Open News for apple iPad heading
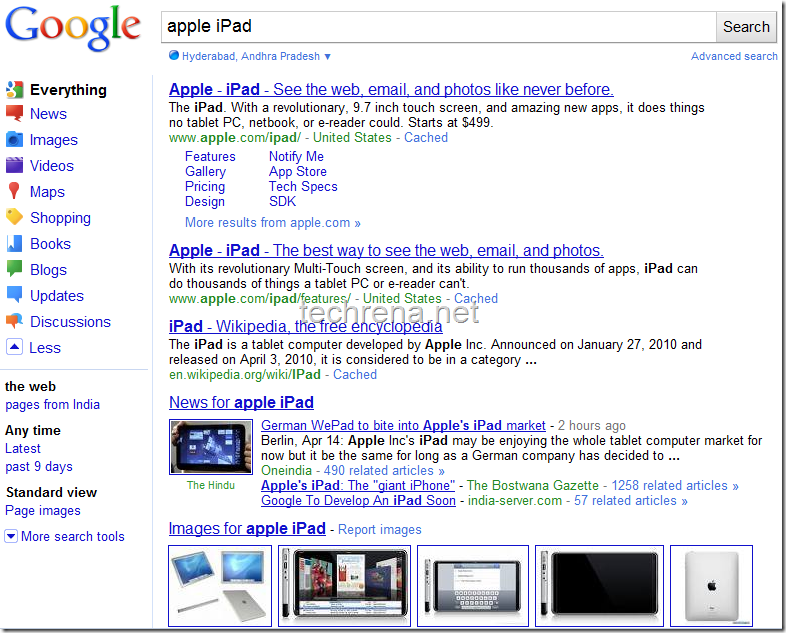Viewport: 786px width, 633px height. pyautogui.click(x=241, y=402)
